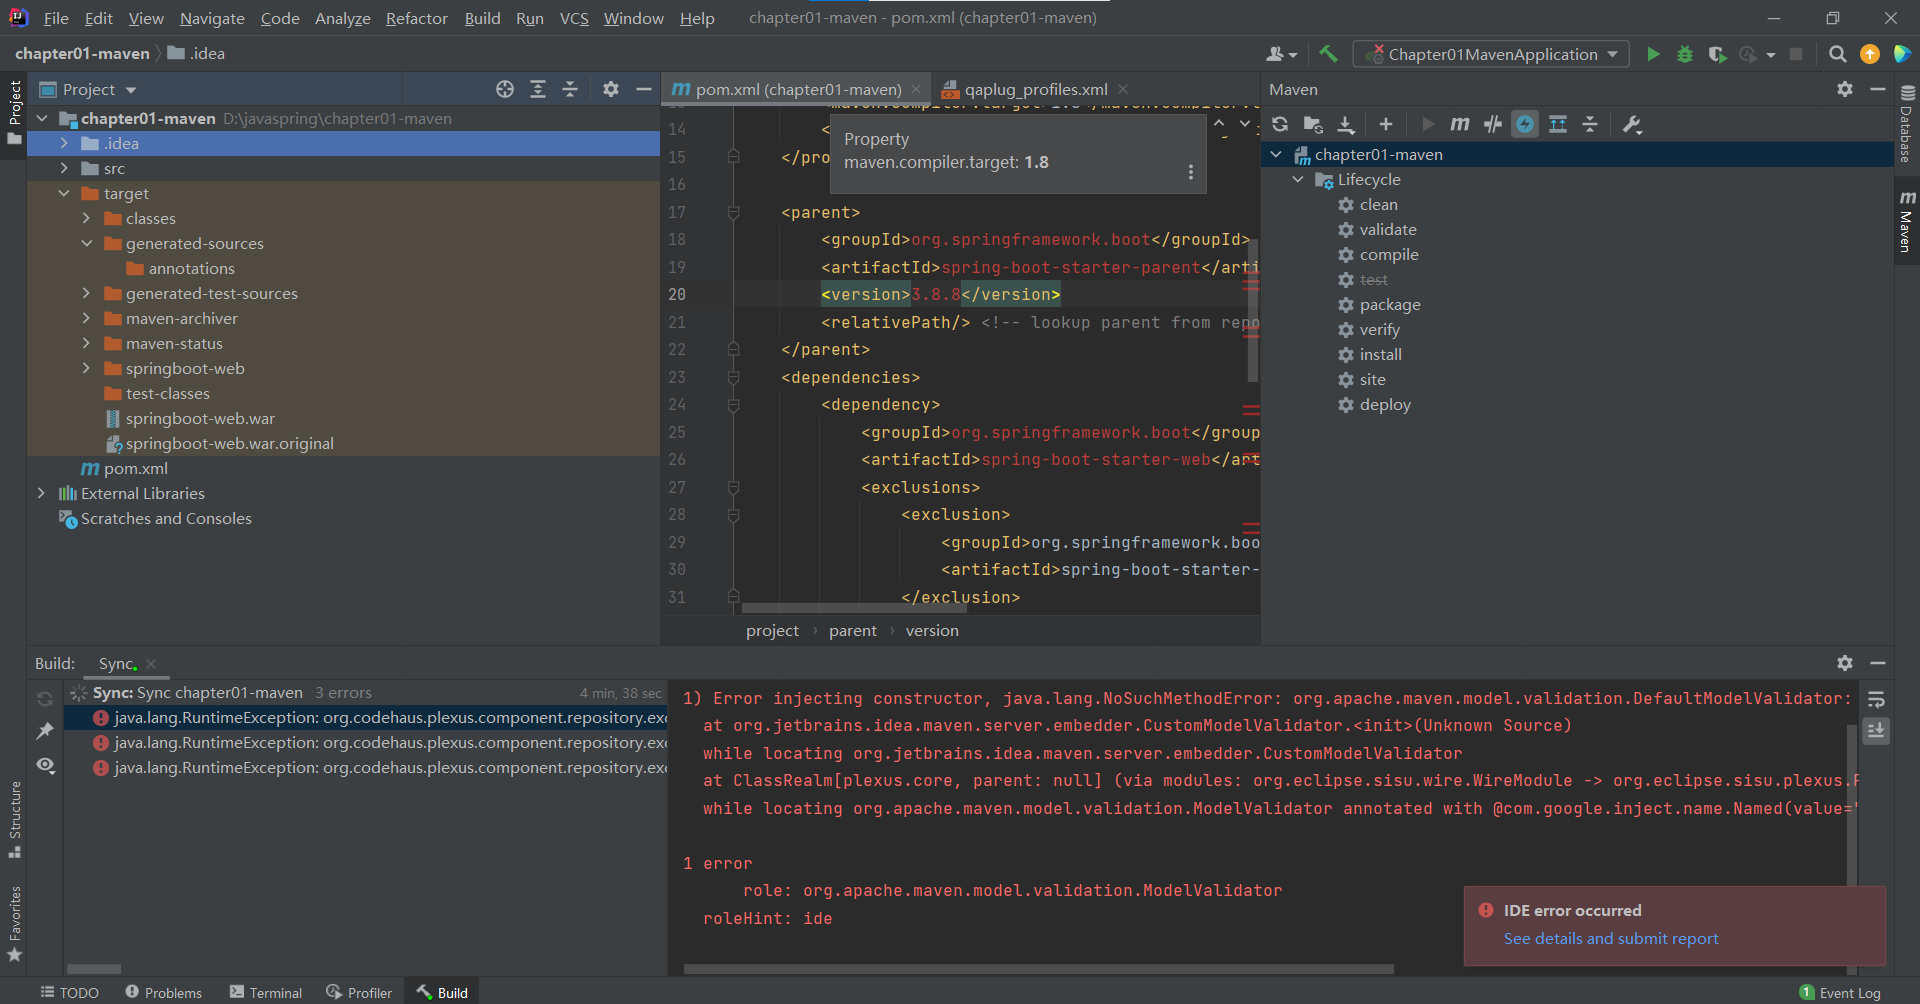The height and width of the screenshot is (1004, 1920).
Task: Open the Event Log button
Action: click(1840, 992)
